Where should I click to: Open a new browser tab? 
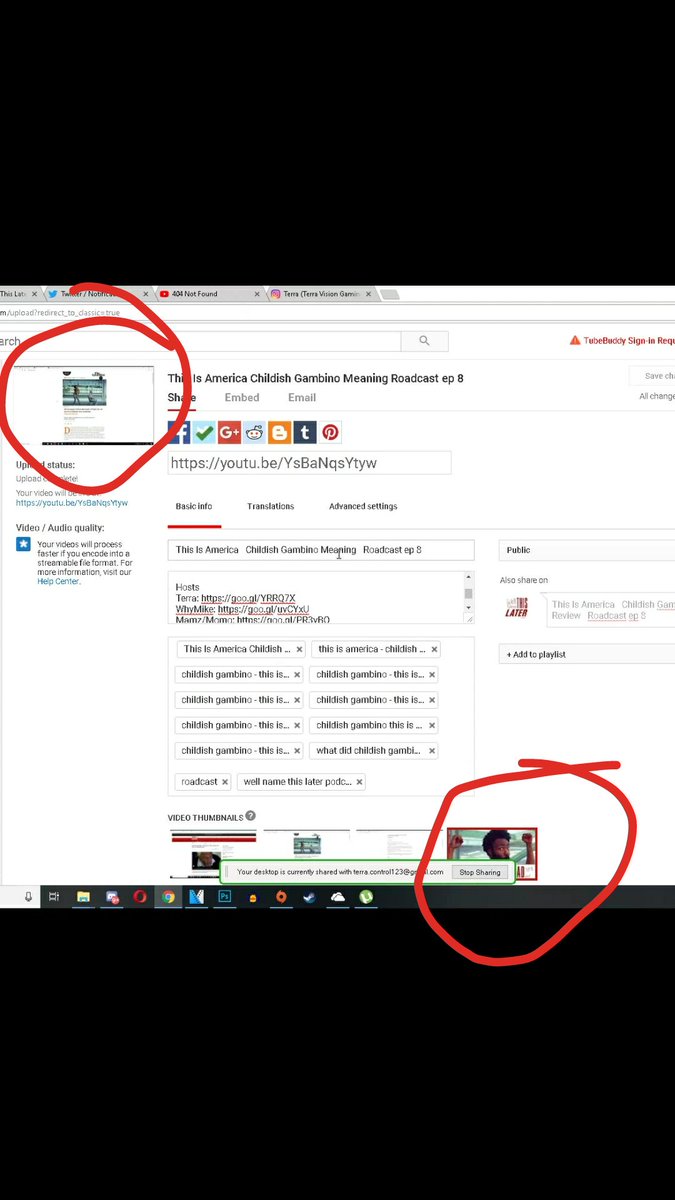[x=391, y=294]
